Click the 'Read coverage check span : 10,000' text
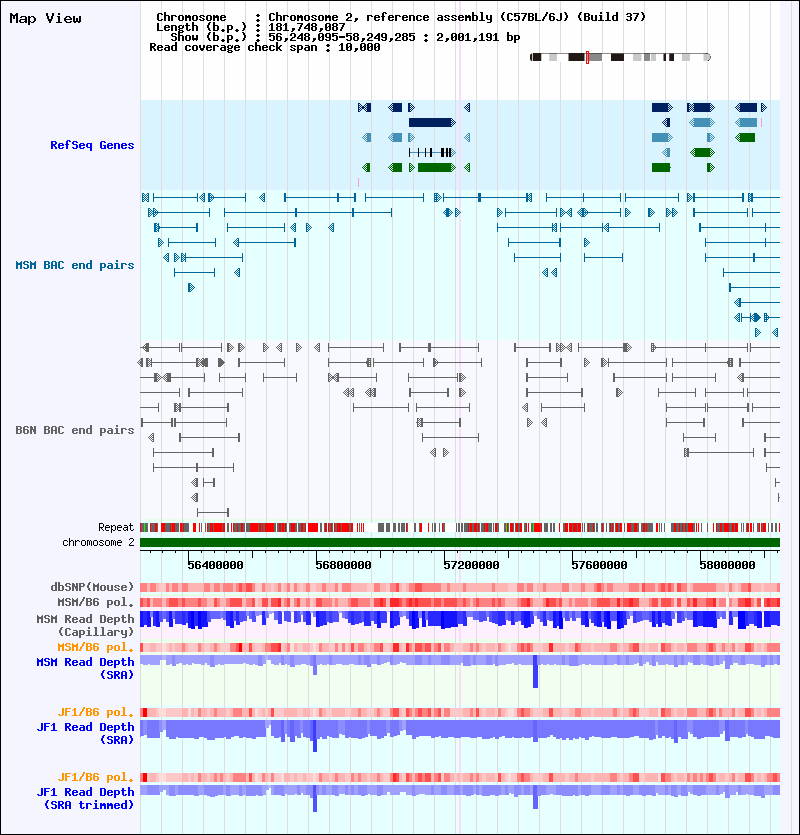Viewport: 800px width, 835px height. coord(265,47)
